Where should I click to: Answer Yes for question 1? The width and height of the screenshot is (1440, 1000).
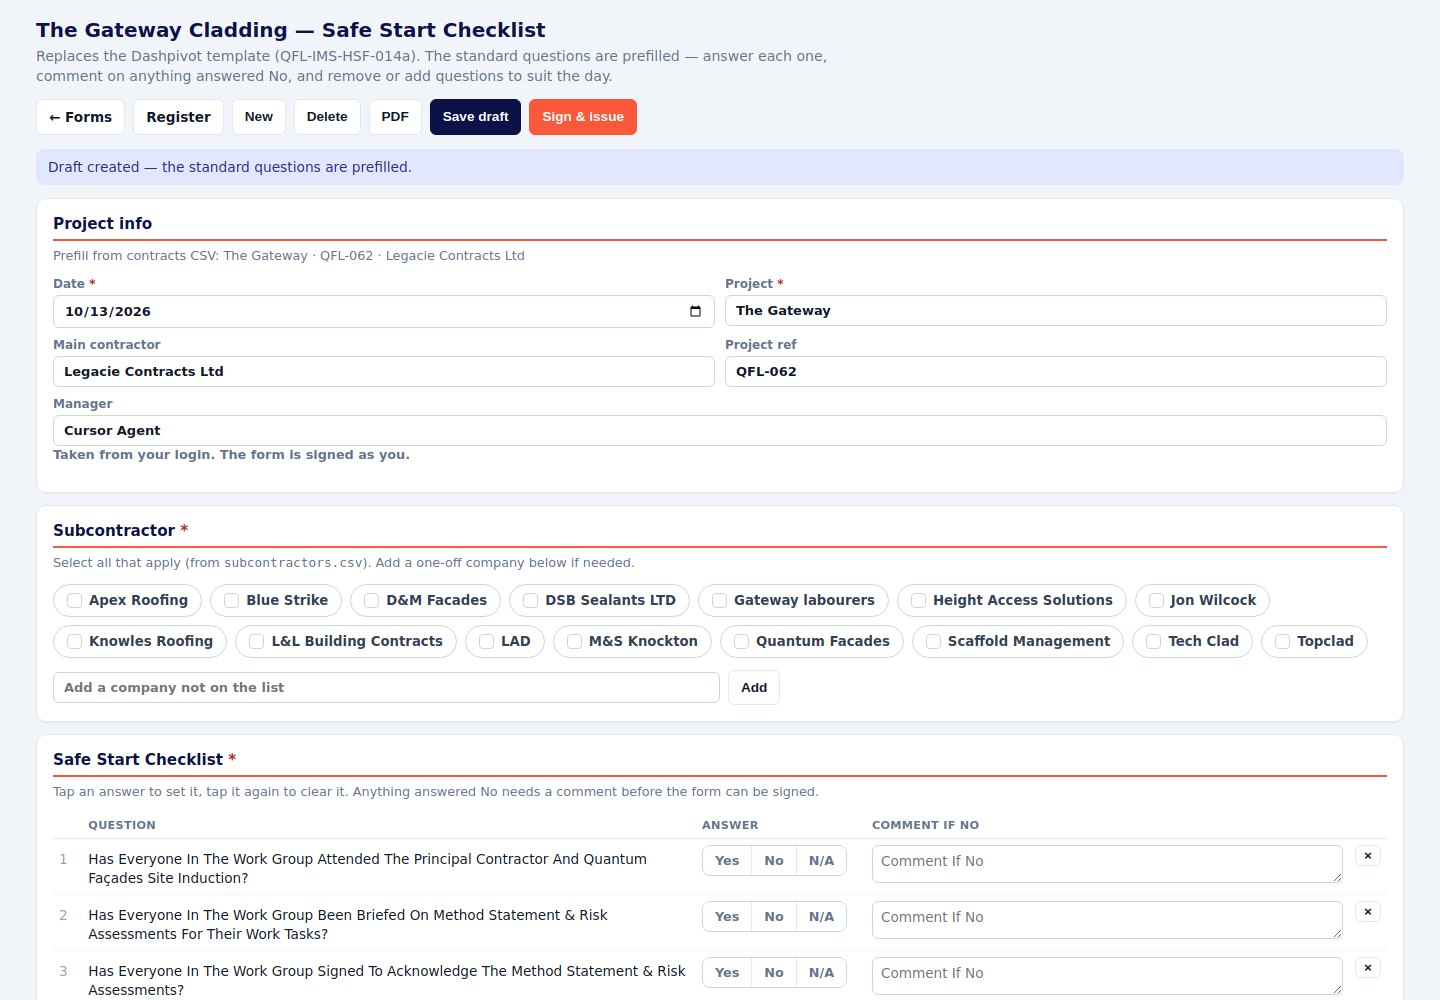click(x=727, y=861)
